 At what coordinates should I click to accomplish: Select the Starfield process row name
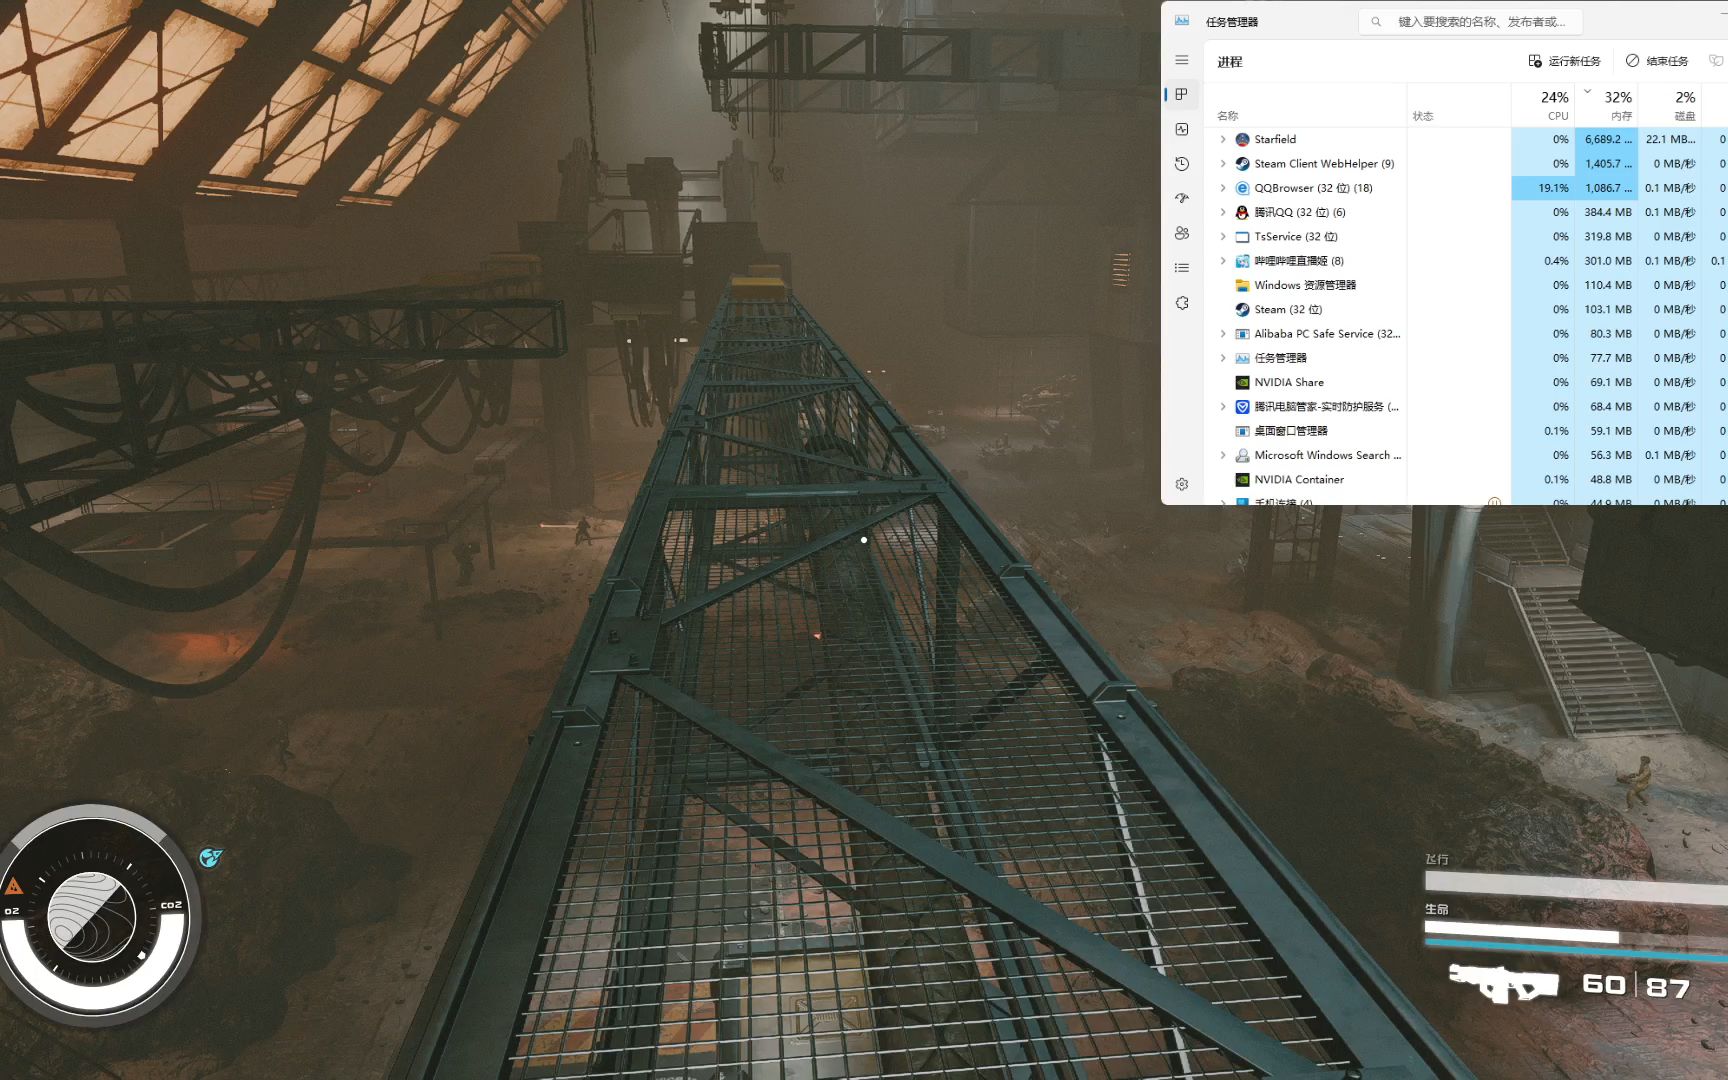click(1275, 140)
